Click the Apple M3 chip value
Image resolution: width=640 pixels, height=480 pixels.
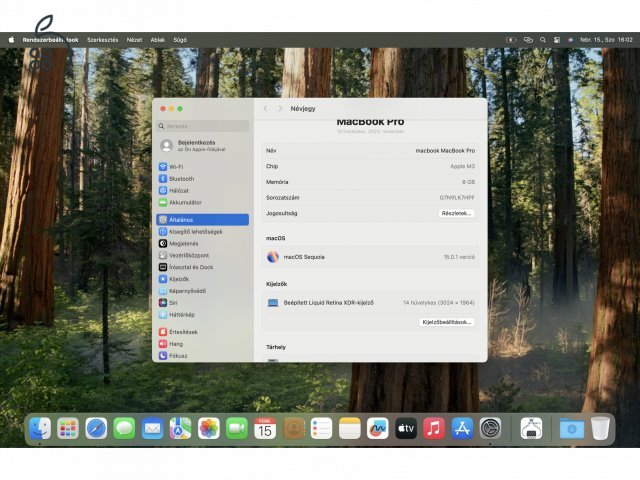(462, 166)
